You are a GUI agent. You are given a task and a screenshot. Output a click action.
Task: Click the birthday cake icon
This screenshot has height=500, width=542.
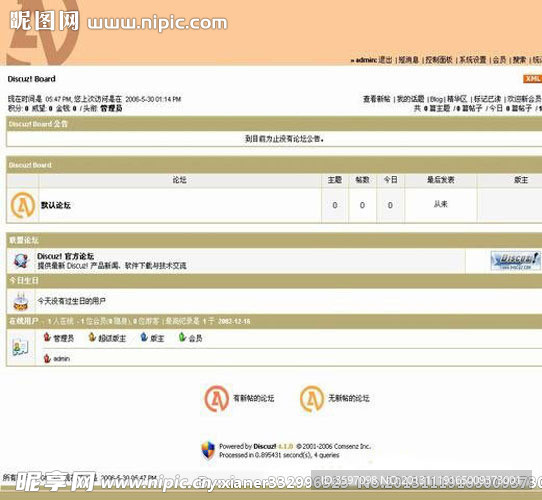20,301
